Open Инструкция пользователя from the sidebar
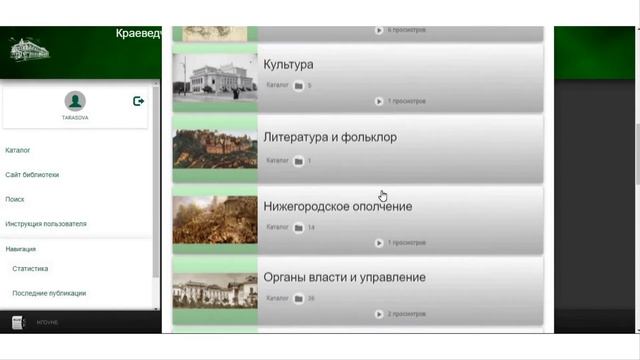 click(x=46, y=224)
